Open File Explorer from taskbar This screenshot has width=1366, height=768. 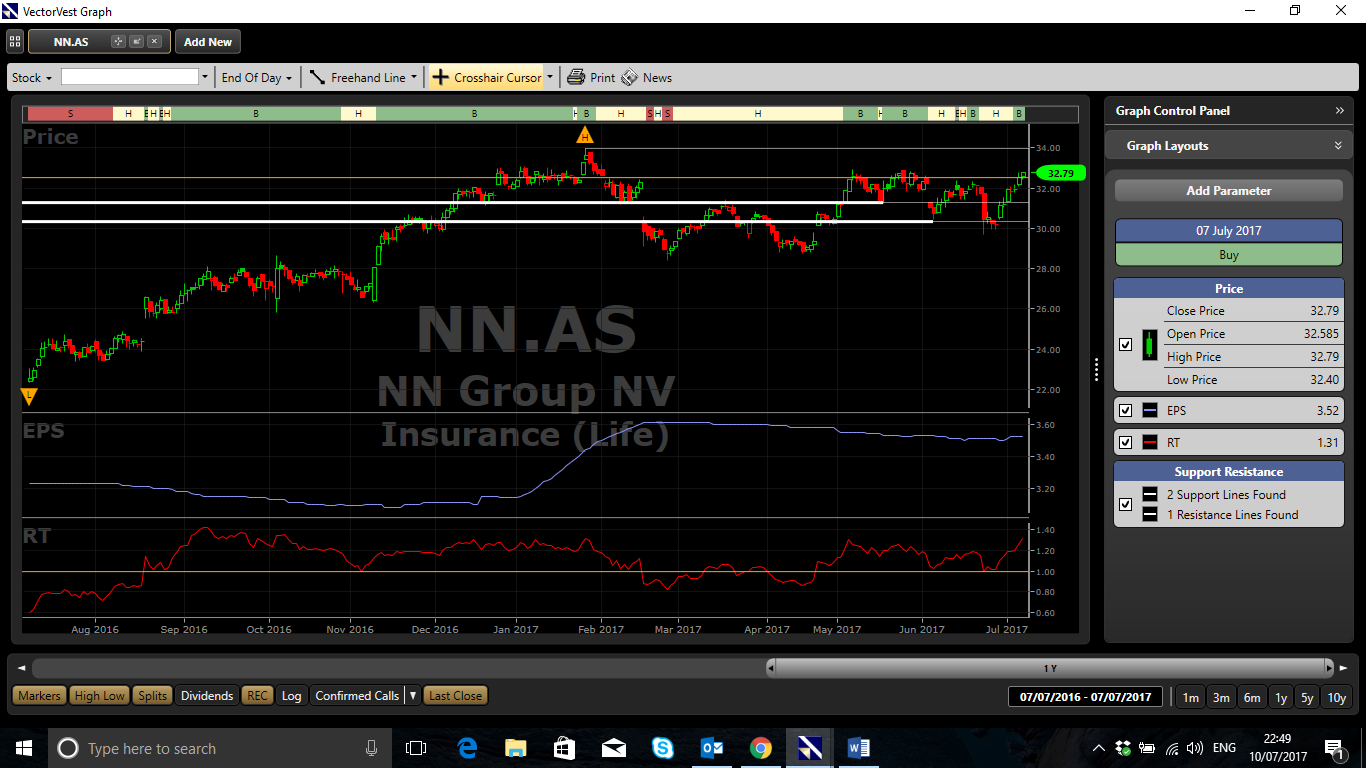(516, 748)
